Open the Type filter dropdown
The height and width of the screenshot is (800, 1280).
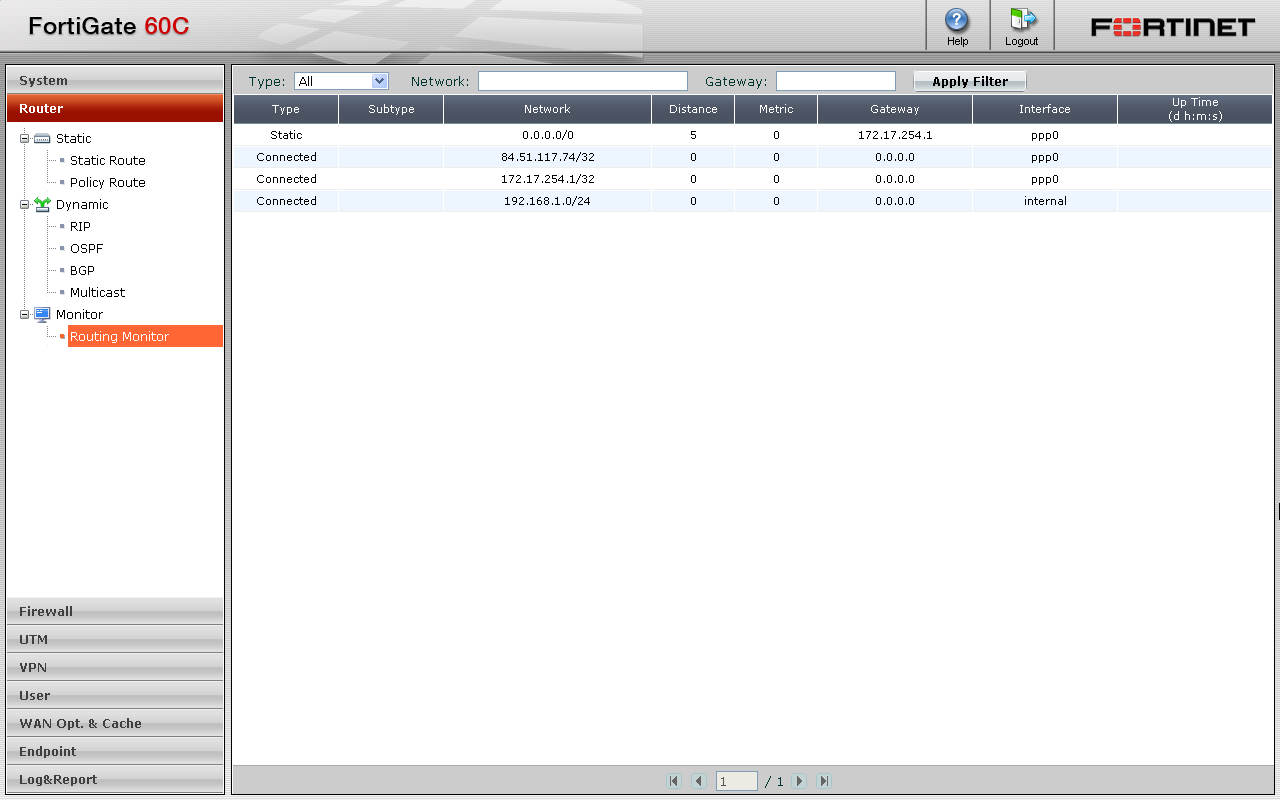coord(341,81)
